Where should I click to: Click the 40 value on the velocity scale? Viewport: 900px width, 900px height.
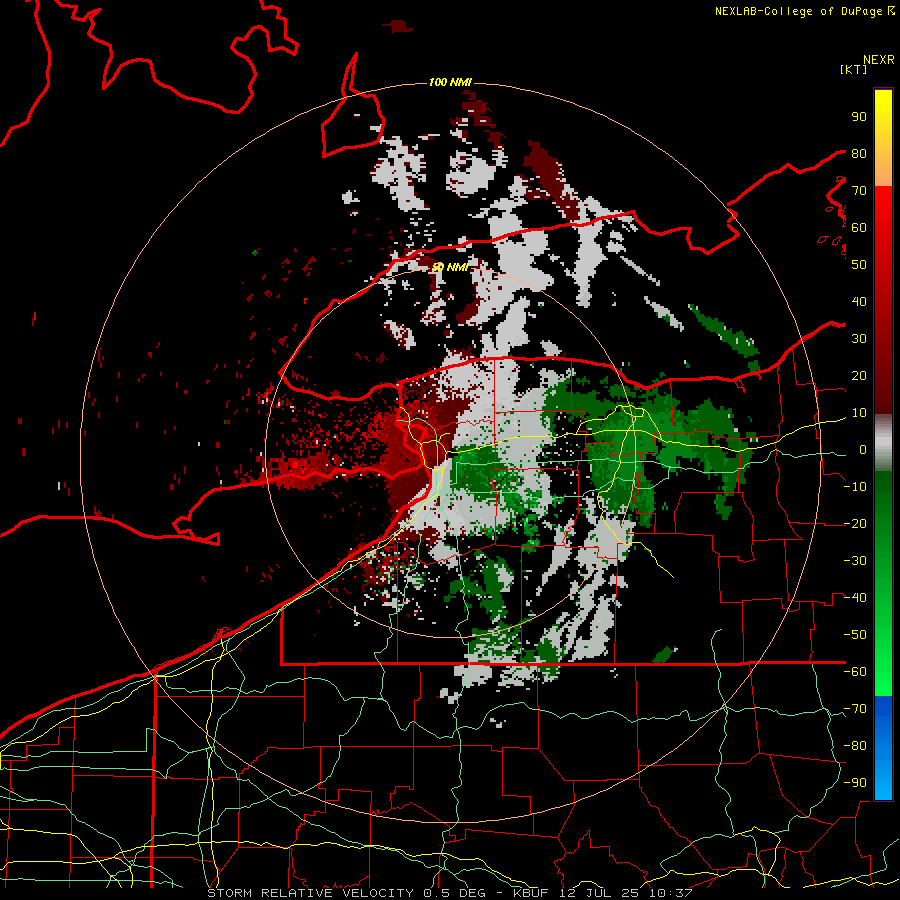pyautogui.click(x=859, y=301)
